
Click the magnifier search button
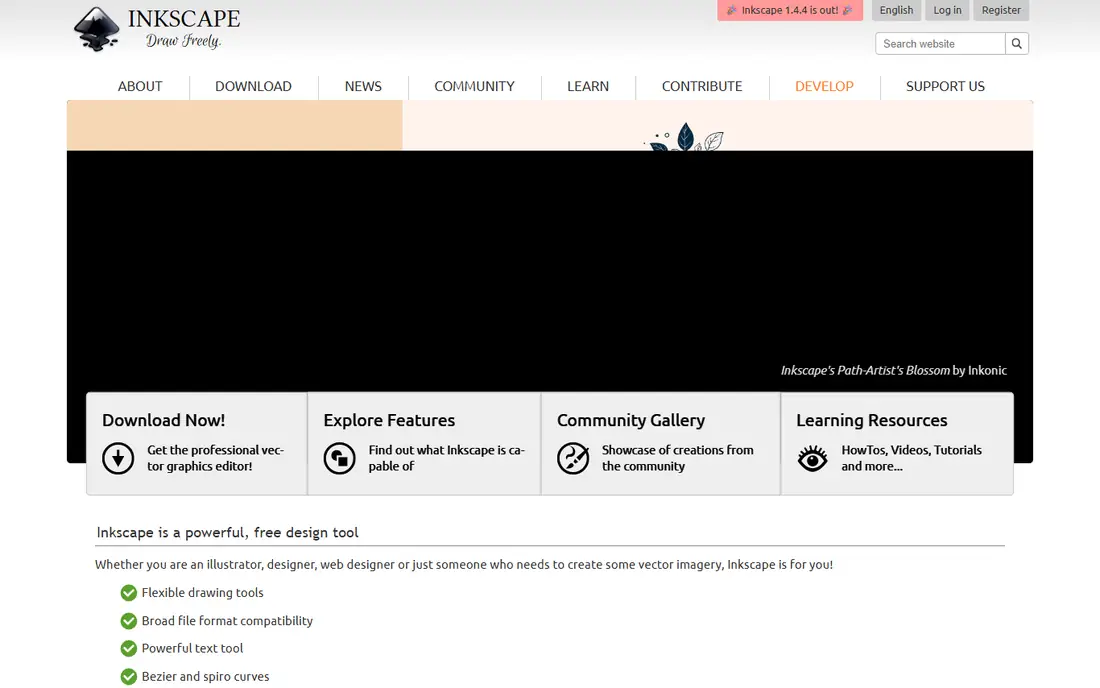[x=1017, y=43]
